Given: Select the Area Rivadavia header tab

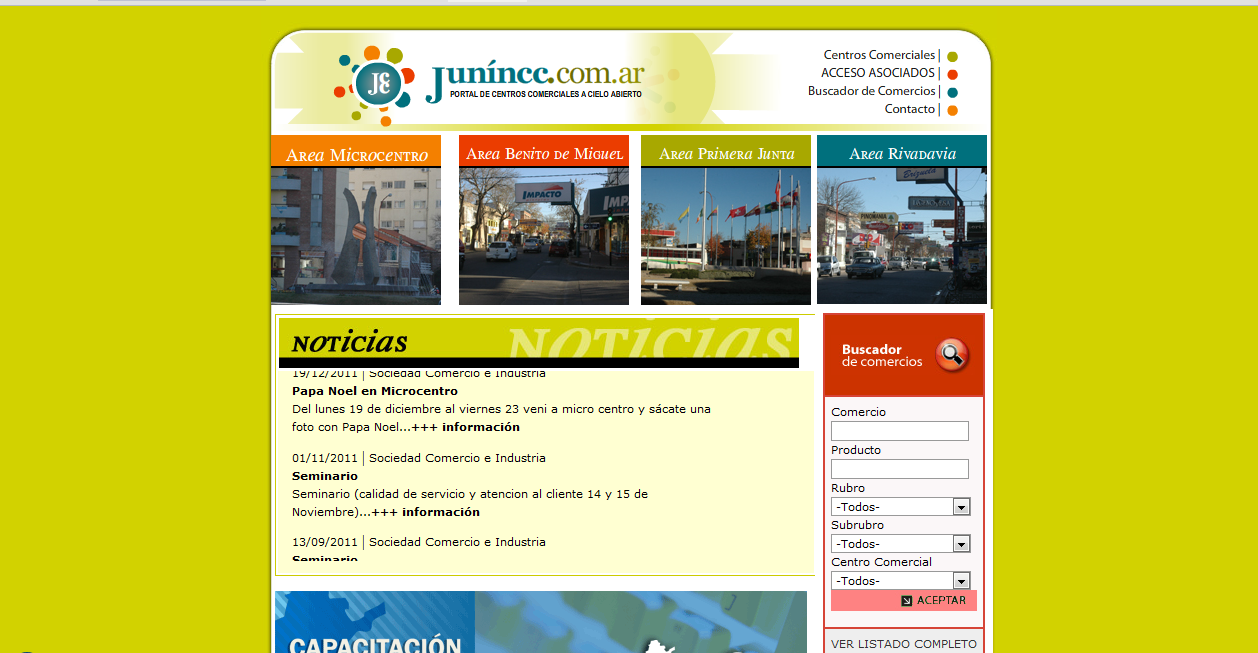Looking at the screenshot, I should coord(902,151).
